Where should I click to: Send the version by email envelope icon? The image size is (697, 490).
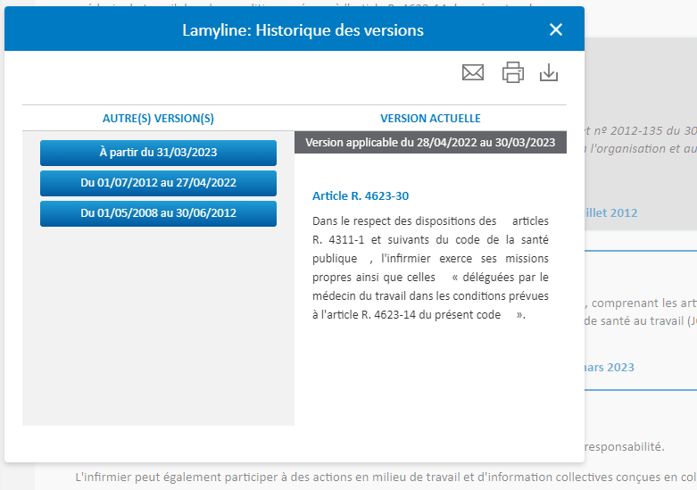(x=473, y=72)
